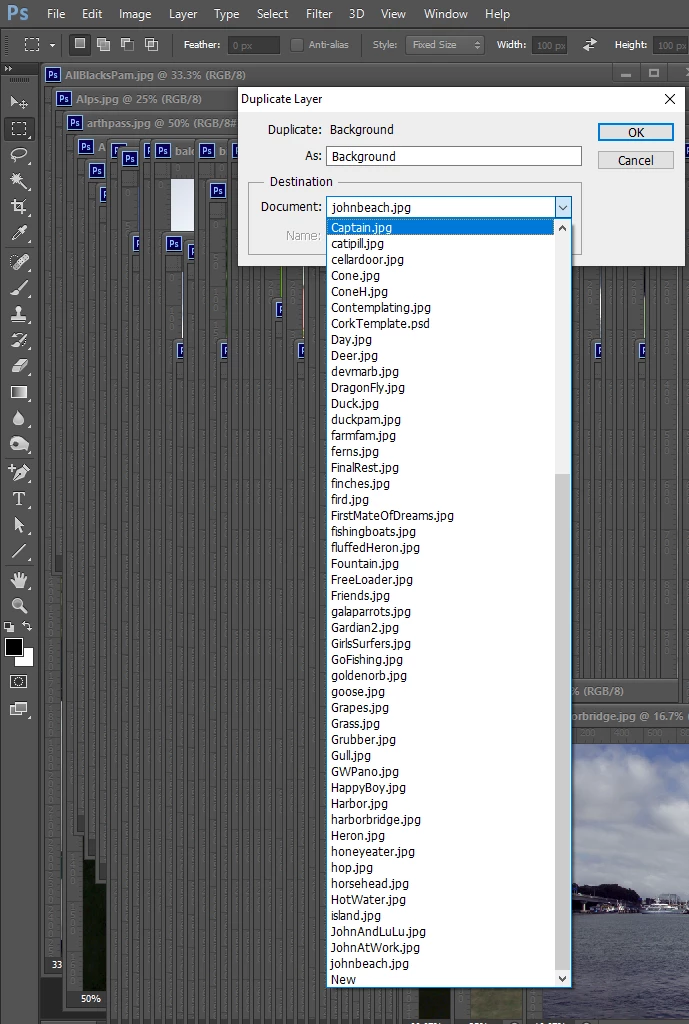Select the Brush tool
Screen dimensions: 689x1024
point(19,288)
